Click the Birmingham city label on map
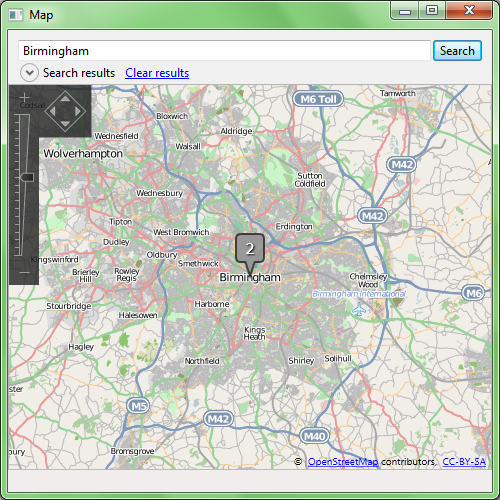 (x=250, y=277)
